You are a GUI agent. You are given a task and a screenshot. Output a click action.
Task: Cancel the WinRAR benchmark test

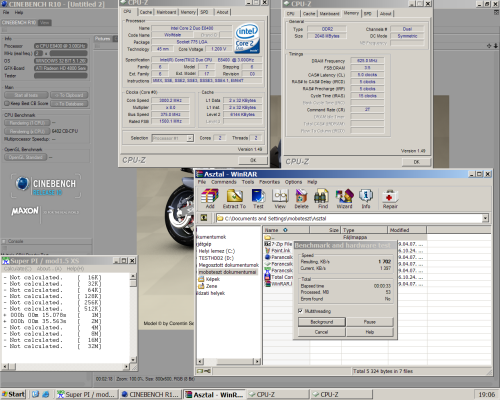[322, 332]
